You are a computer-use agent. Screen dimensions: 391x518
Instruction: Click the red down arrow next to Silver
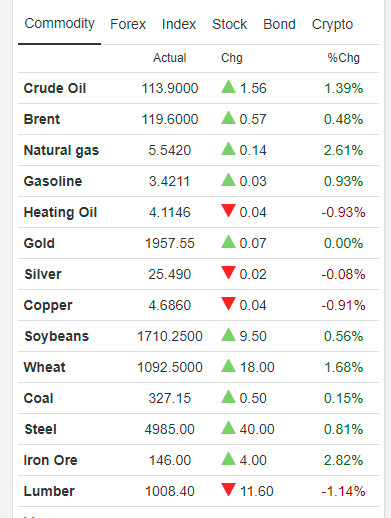tap(228, 273)
